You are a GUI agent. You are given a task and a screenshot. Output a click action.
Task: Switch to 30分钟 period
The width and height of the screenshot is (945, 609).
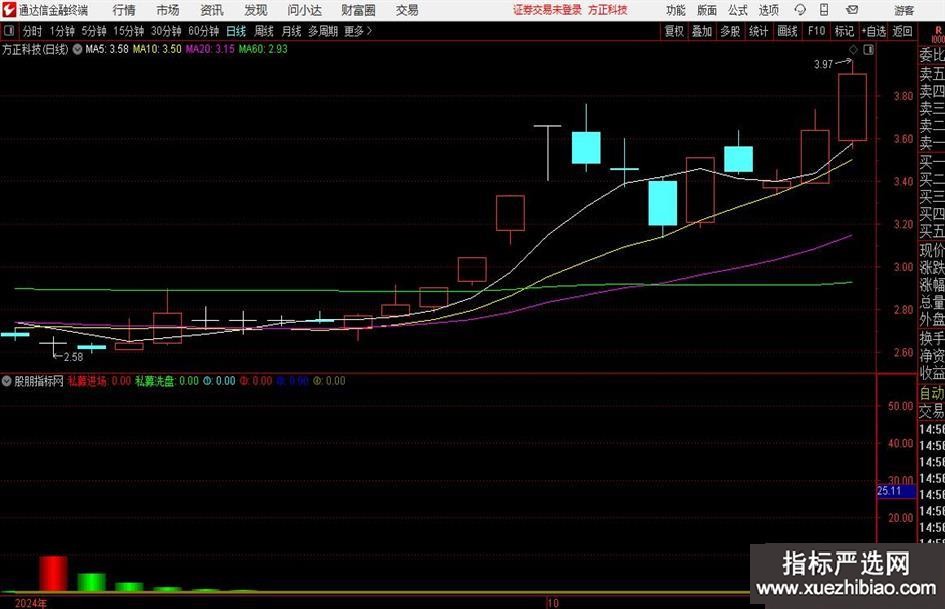pyautogui.click(x=166, y=31)
